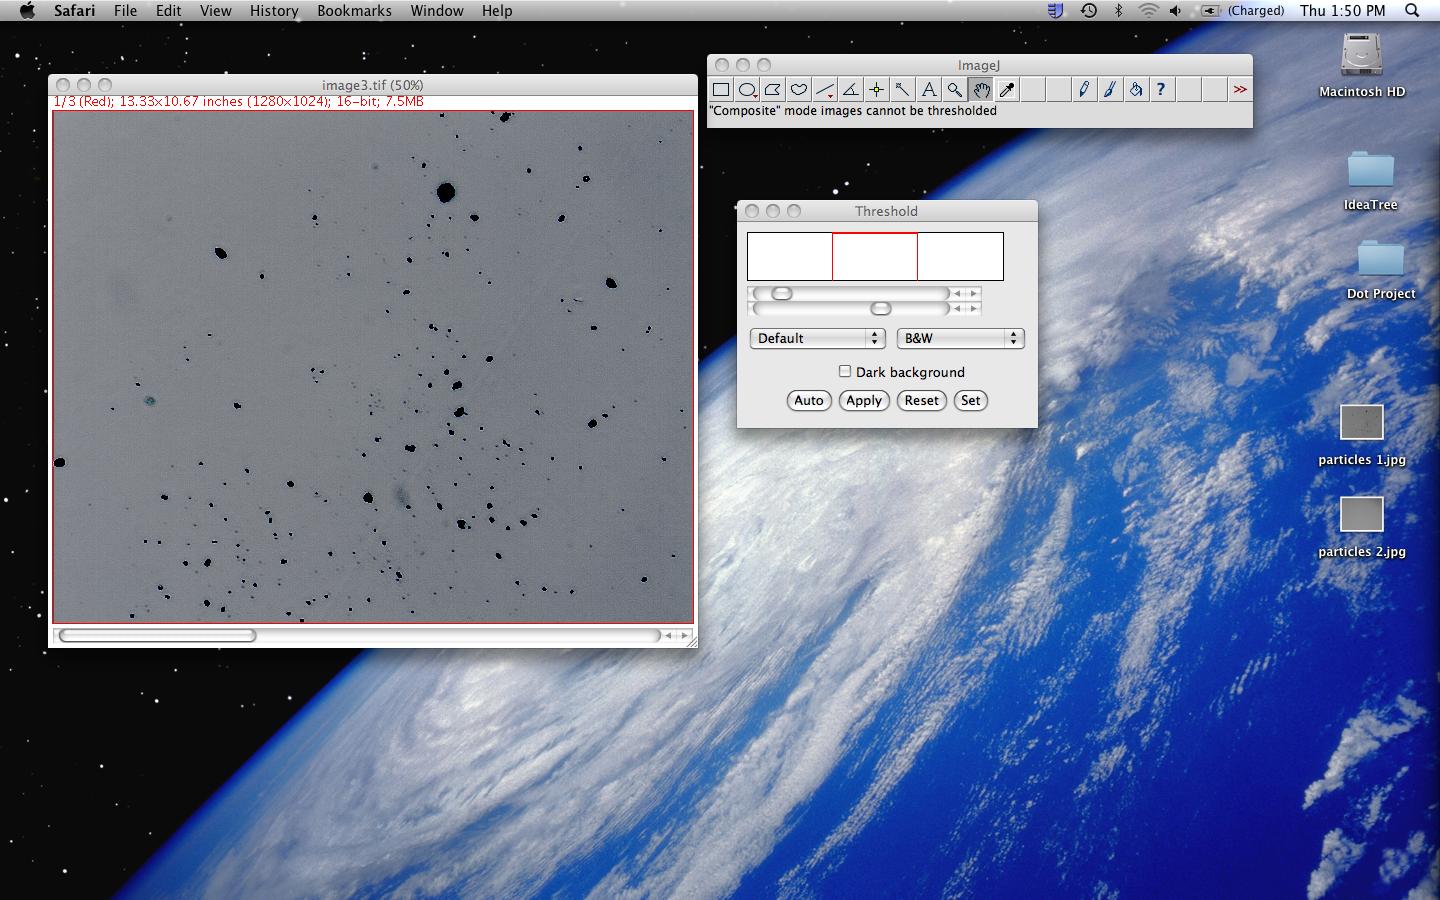Select the Pencil tool in ImageJ toolbar
The image size is (1440, 900).
(1084, 90)
